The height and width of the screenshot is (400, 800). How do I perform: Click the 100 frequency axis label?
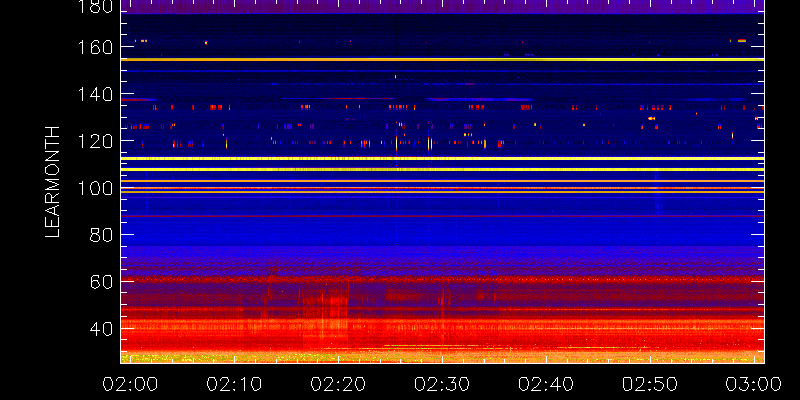coord(95,188)
